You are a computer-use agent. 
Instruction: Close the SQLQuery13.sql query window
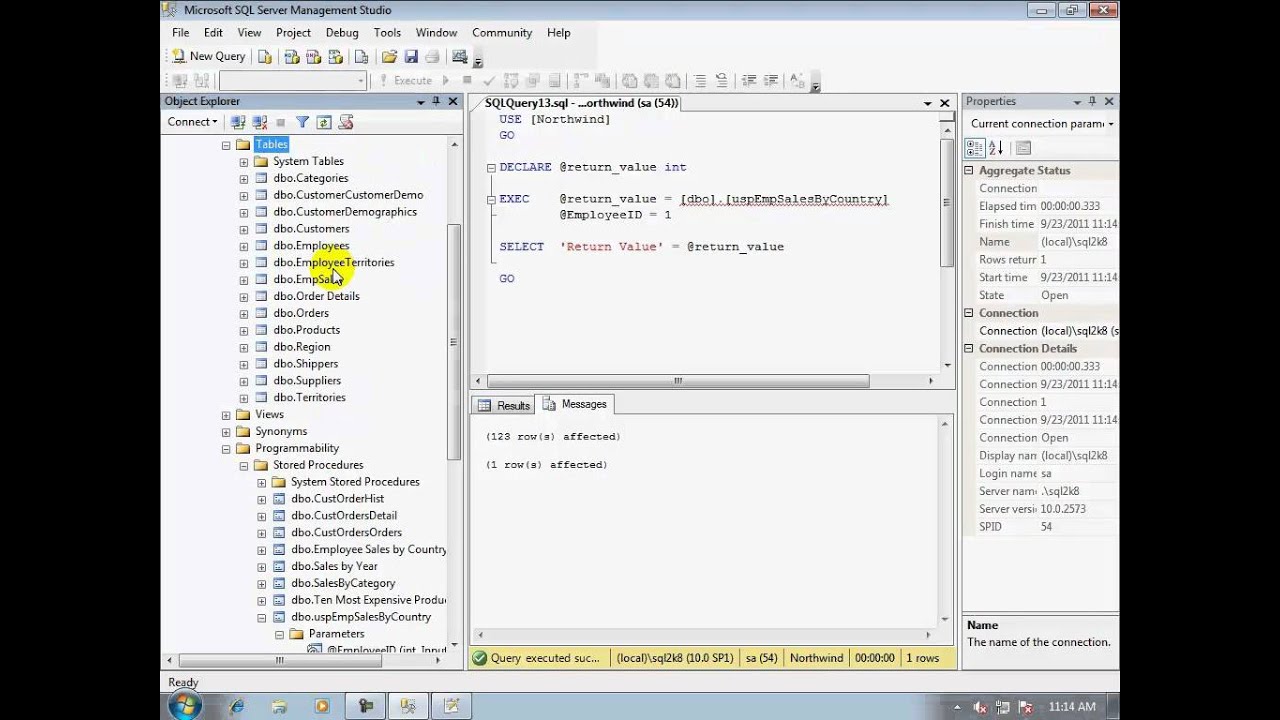(944, 103)
